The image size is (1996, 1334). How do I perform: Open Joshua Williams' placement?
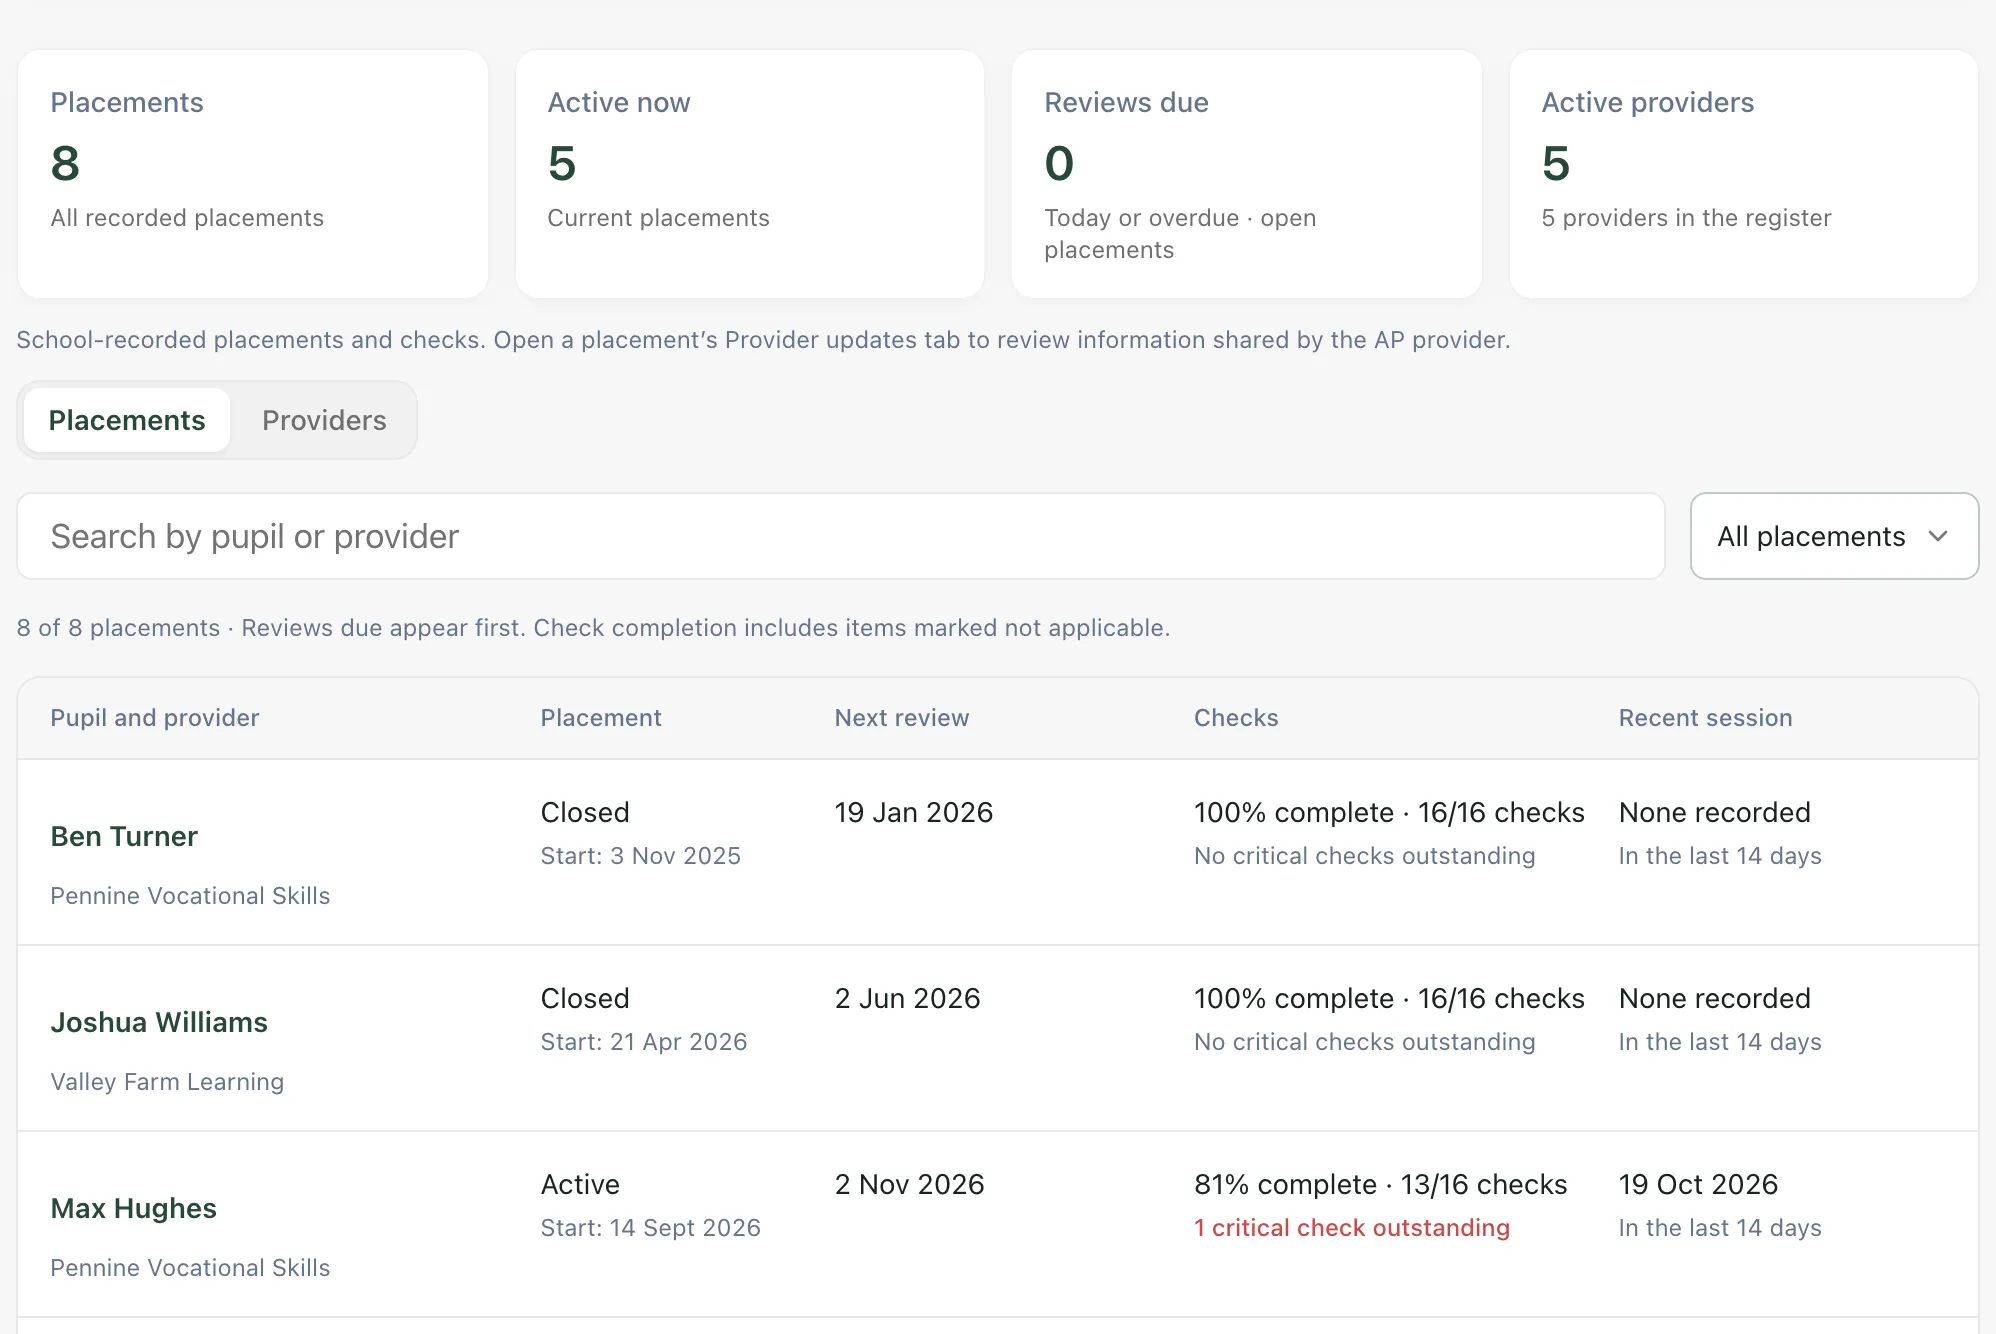159,1022
